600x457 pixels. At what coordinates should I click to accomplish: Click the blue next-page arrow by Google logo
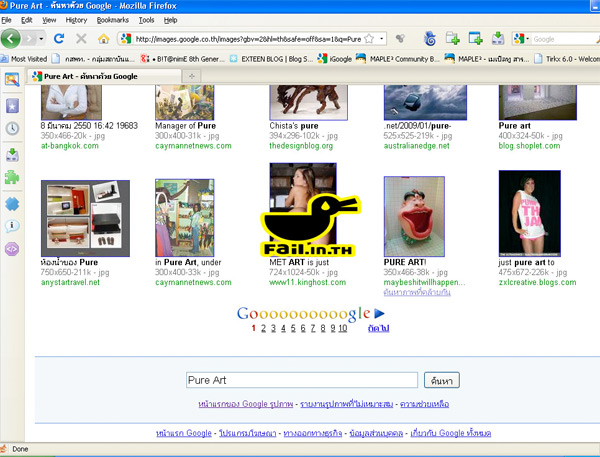379,313
